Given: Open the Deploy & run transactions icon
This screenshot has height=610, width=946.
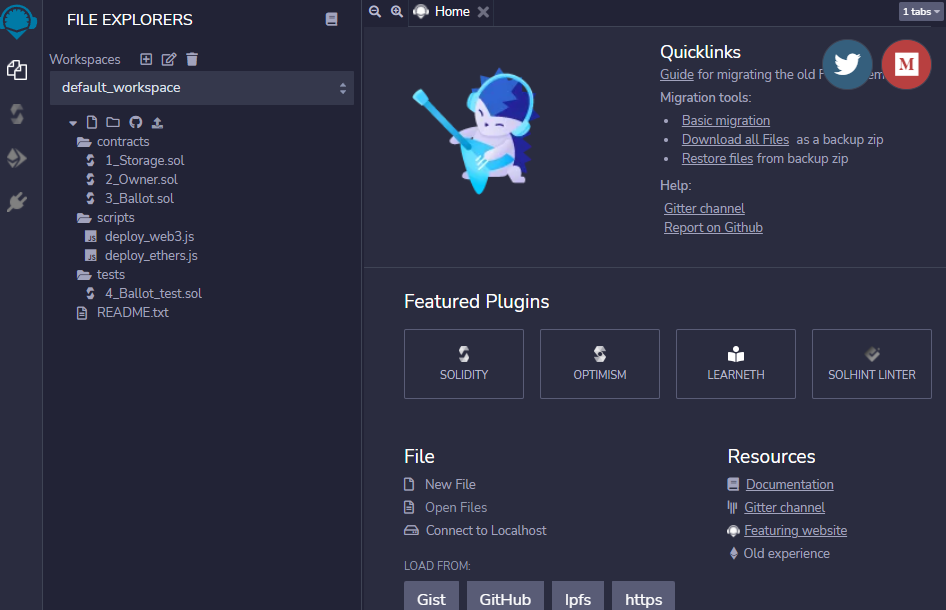Looking at the screenshot, I should 17,158.
